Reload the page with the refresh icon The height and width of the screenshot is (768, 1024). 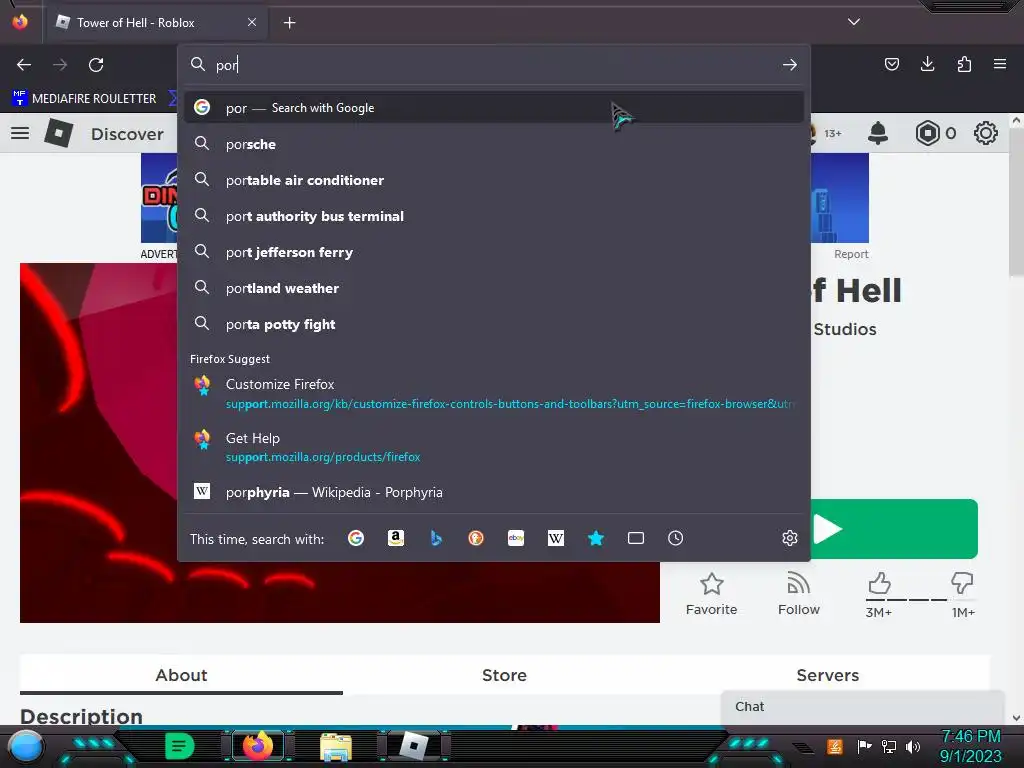96,65
